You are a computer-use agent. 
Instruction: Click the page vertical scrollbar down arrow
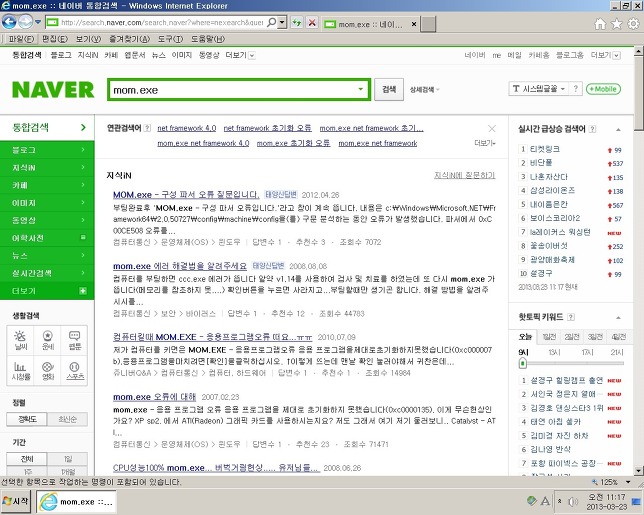638,471
